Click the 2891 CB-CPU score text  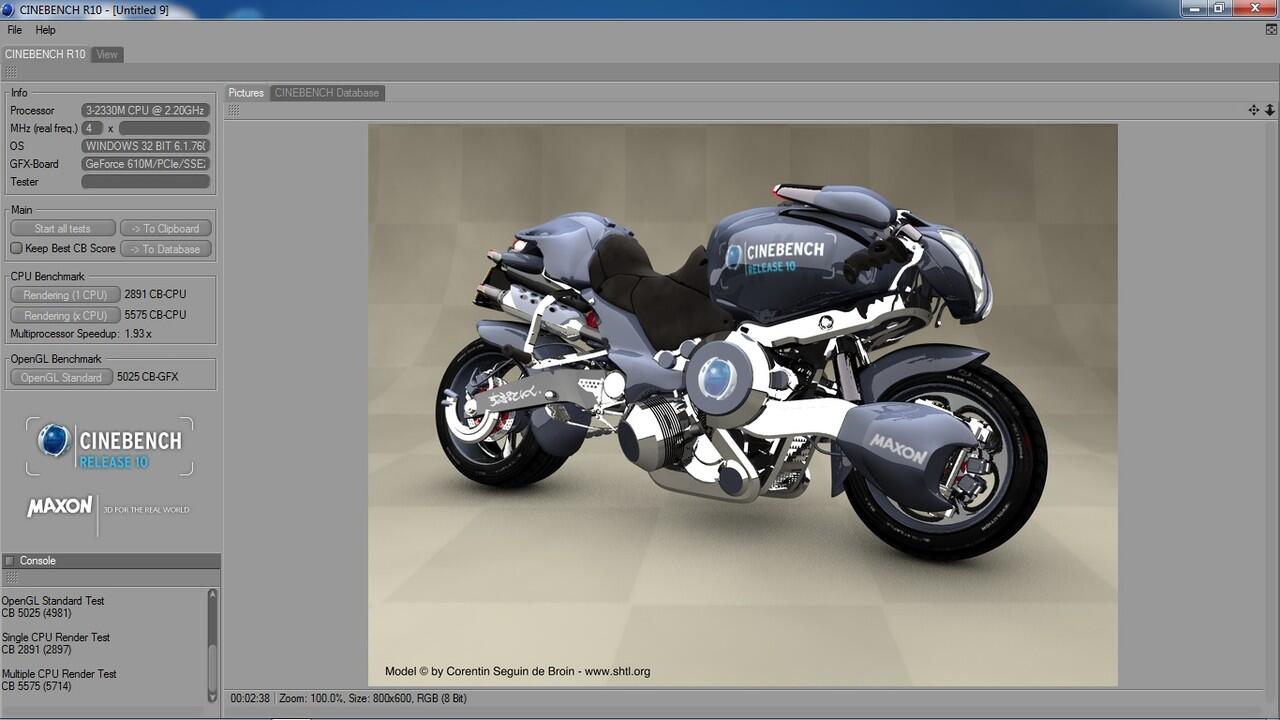pyautogui.click(x=155, y=295)
